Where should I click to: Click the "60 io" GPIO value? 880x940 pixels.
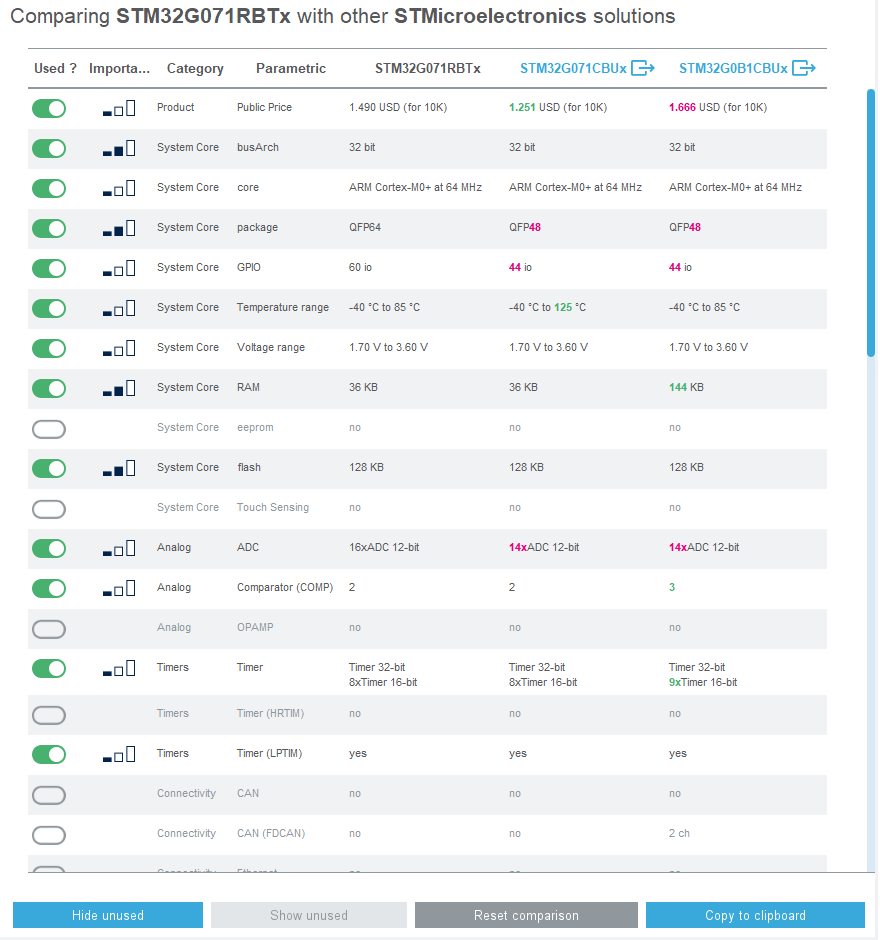(360, 267)
